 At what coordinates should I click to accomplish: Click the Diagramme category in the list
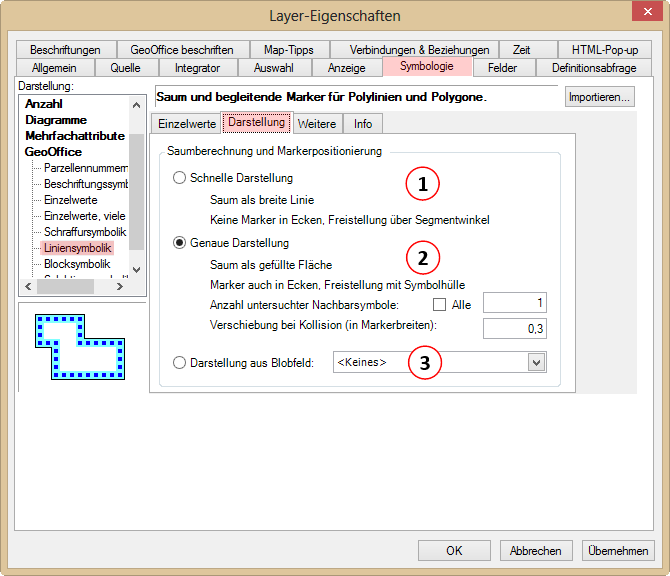(x=56, y=119)
